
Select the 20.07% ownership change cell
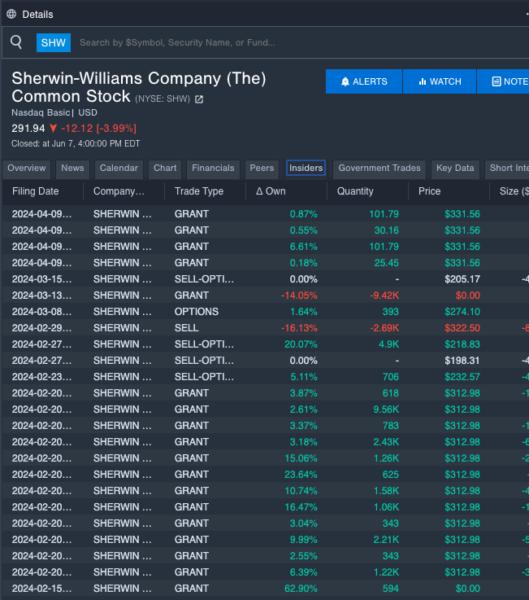(x=300, y=344)
